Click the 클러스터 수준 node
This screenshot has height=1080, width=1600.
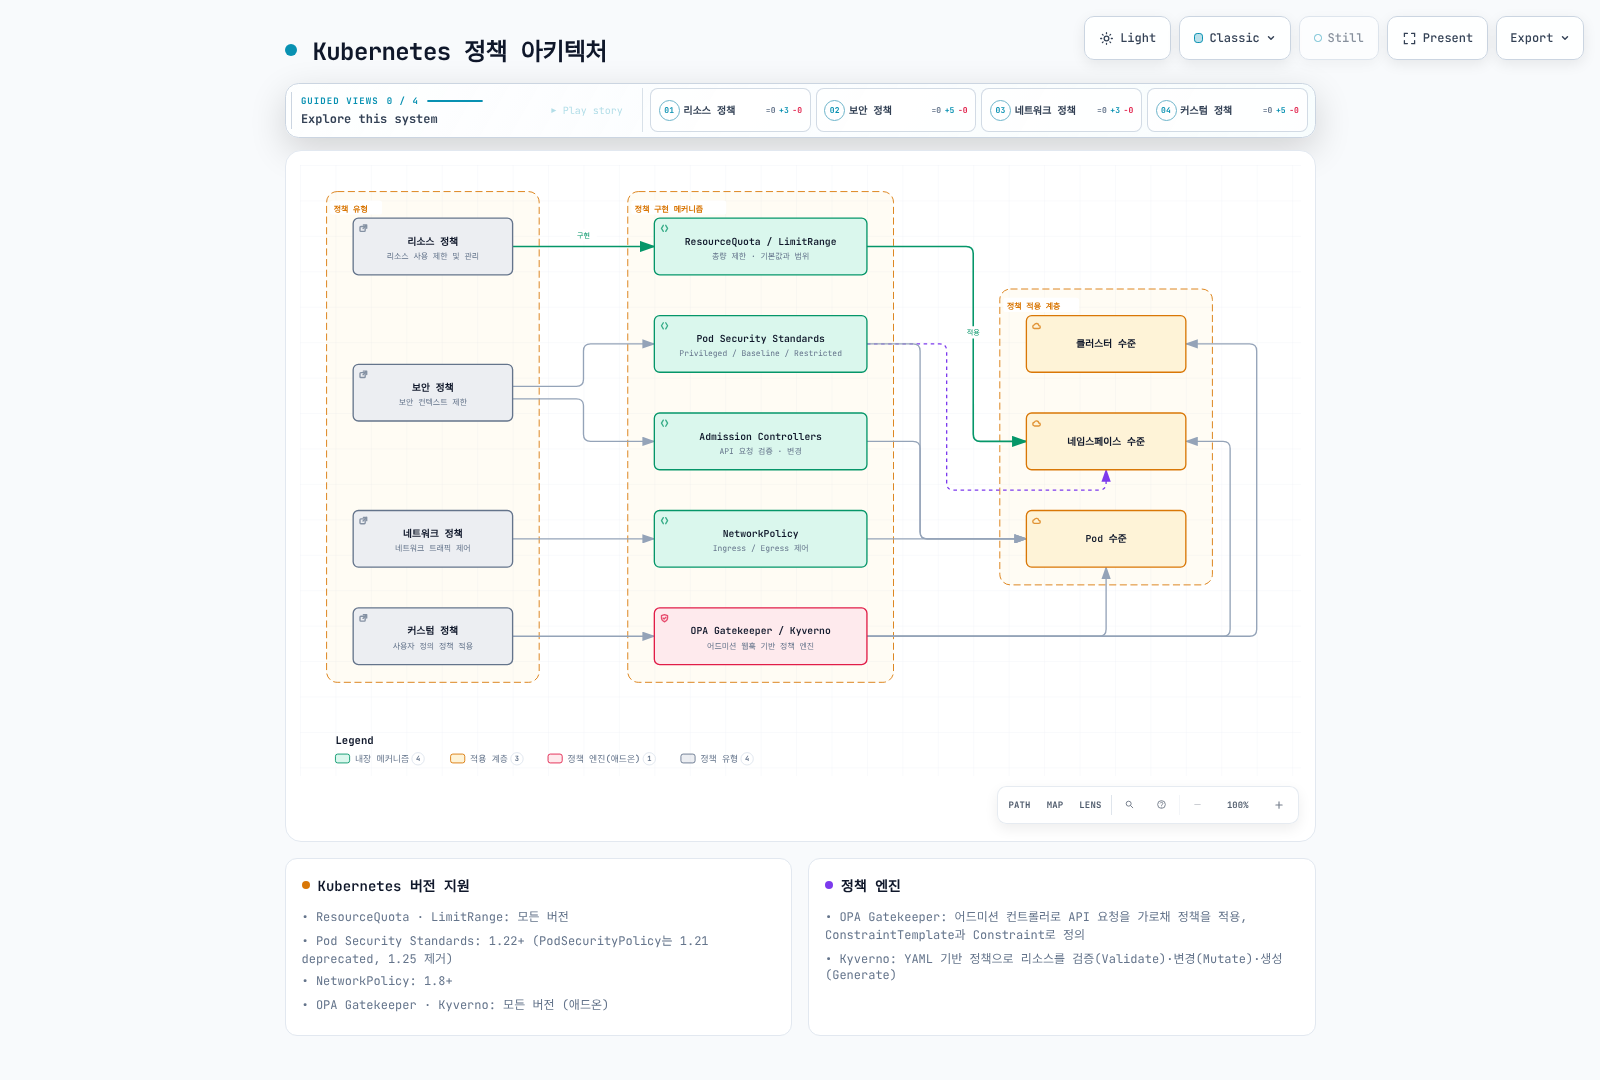tap(1106, 344)
